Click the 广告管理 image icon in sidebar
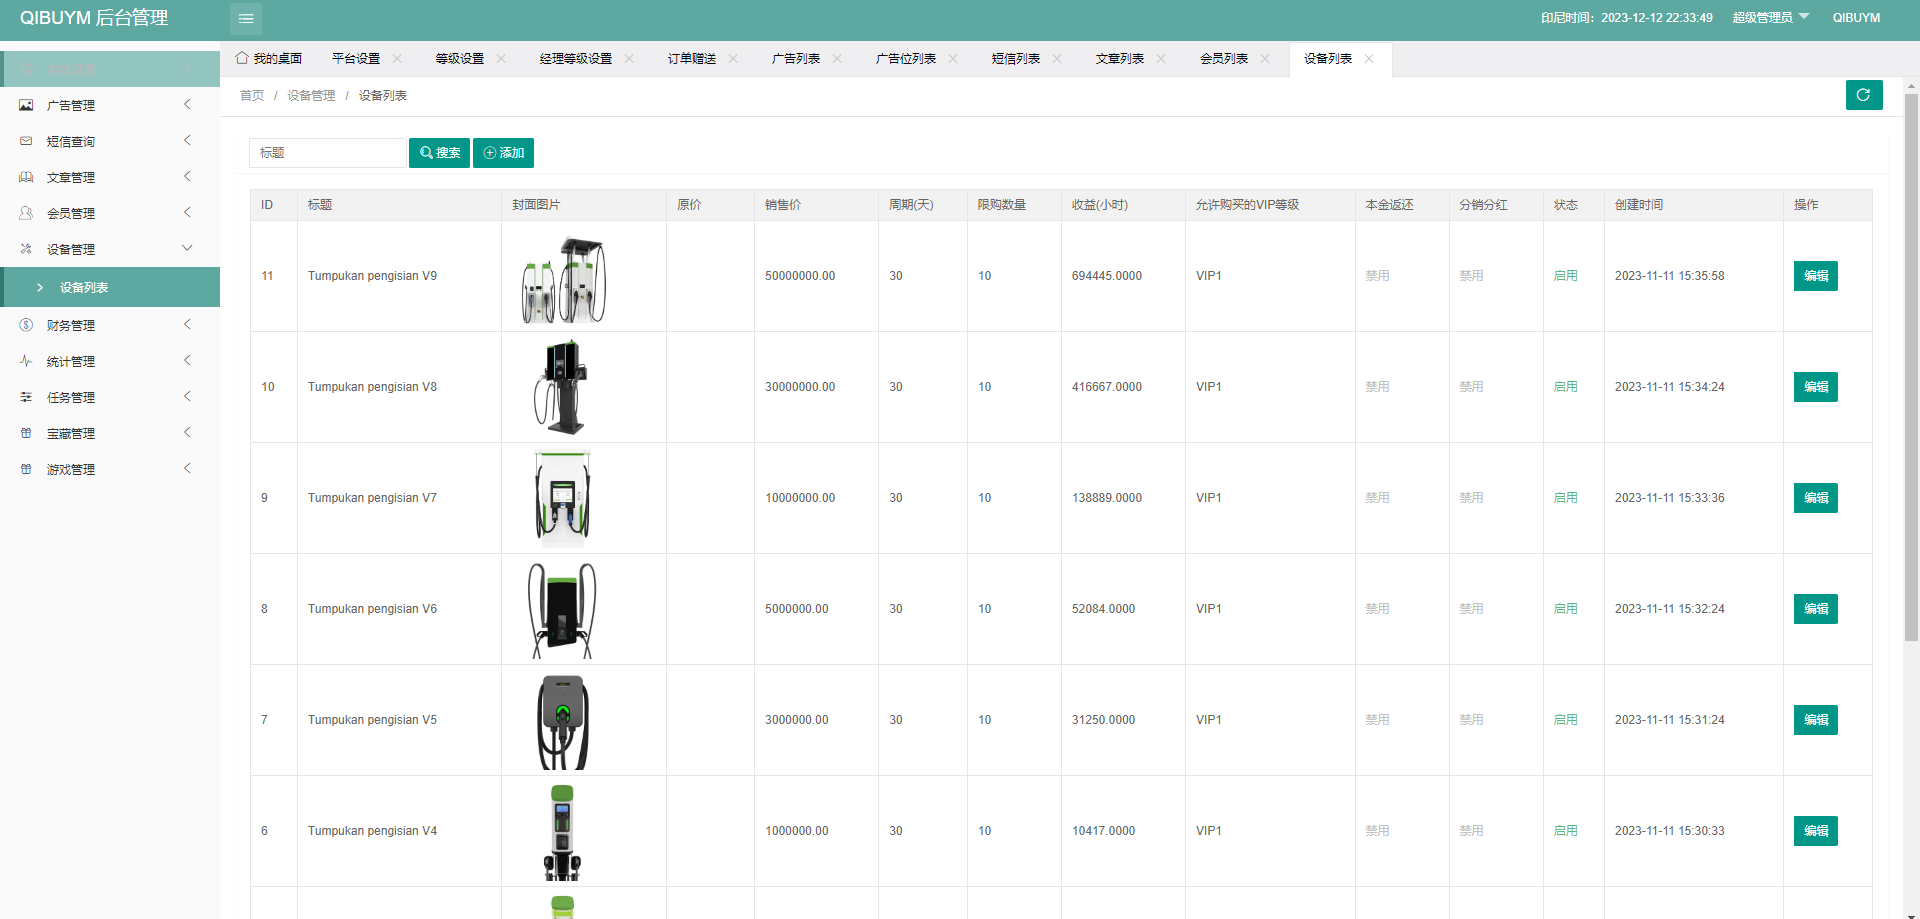 point(26,105)
